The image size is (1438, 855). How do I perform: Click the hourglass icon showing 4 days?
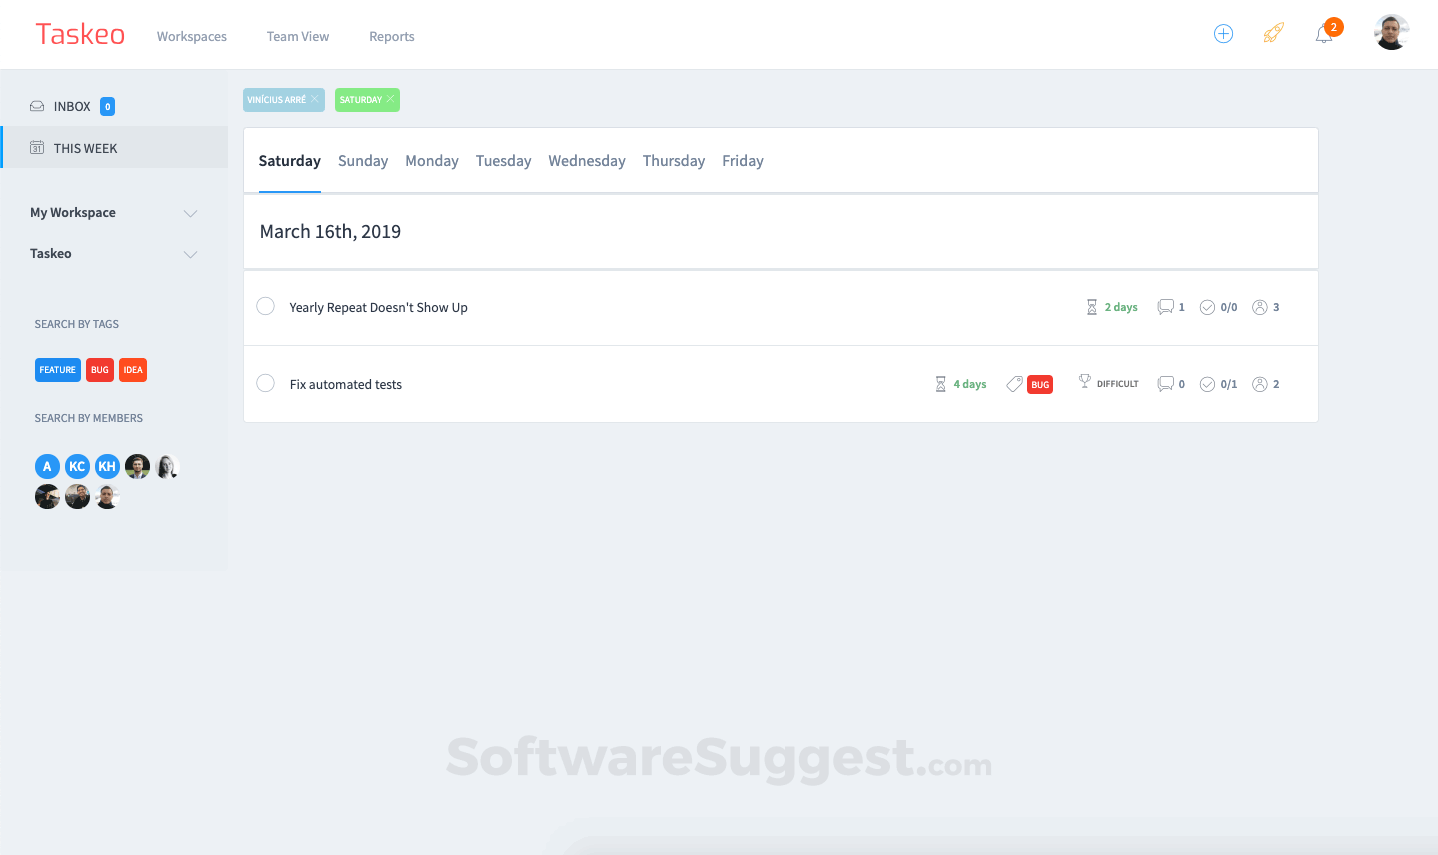(x=940, y=383)
